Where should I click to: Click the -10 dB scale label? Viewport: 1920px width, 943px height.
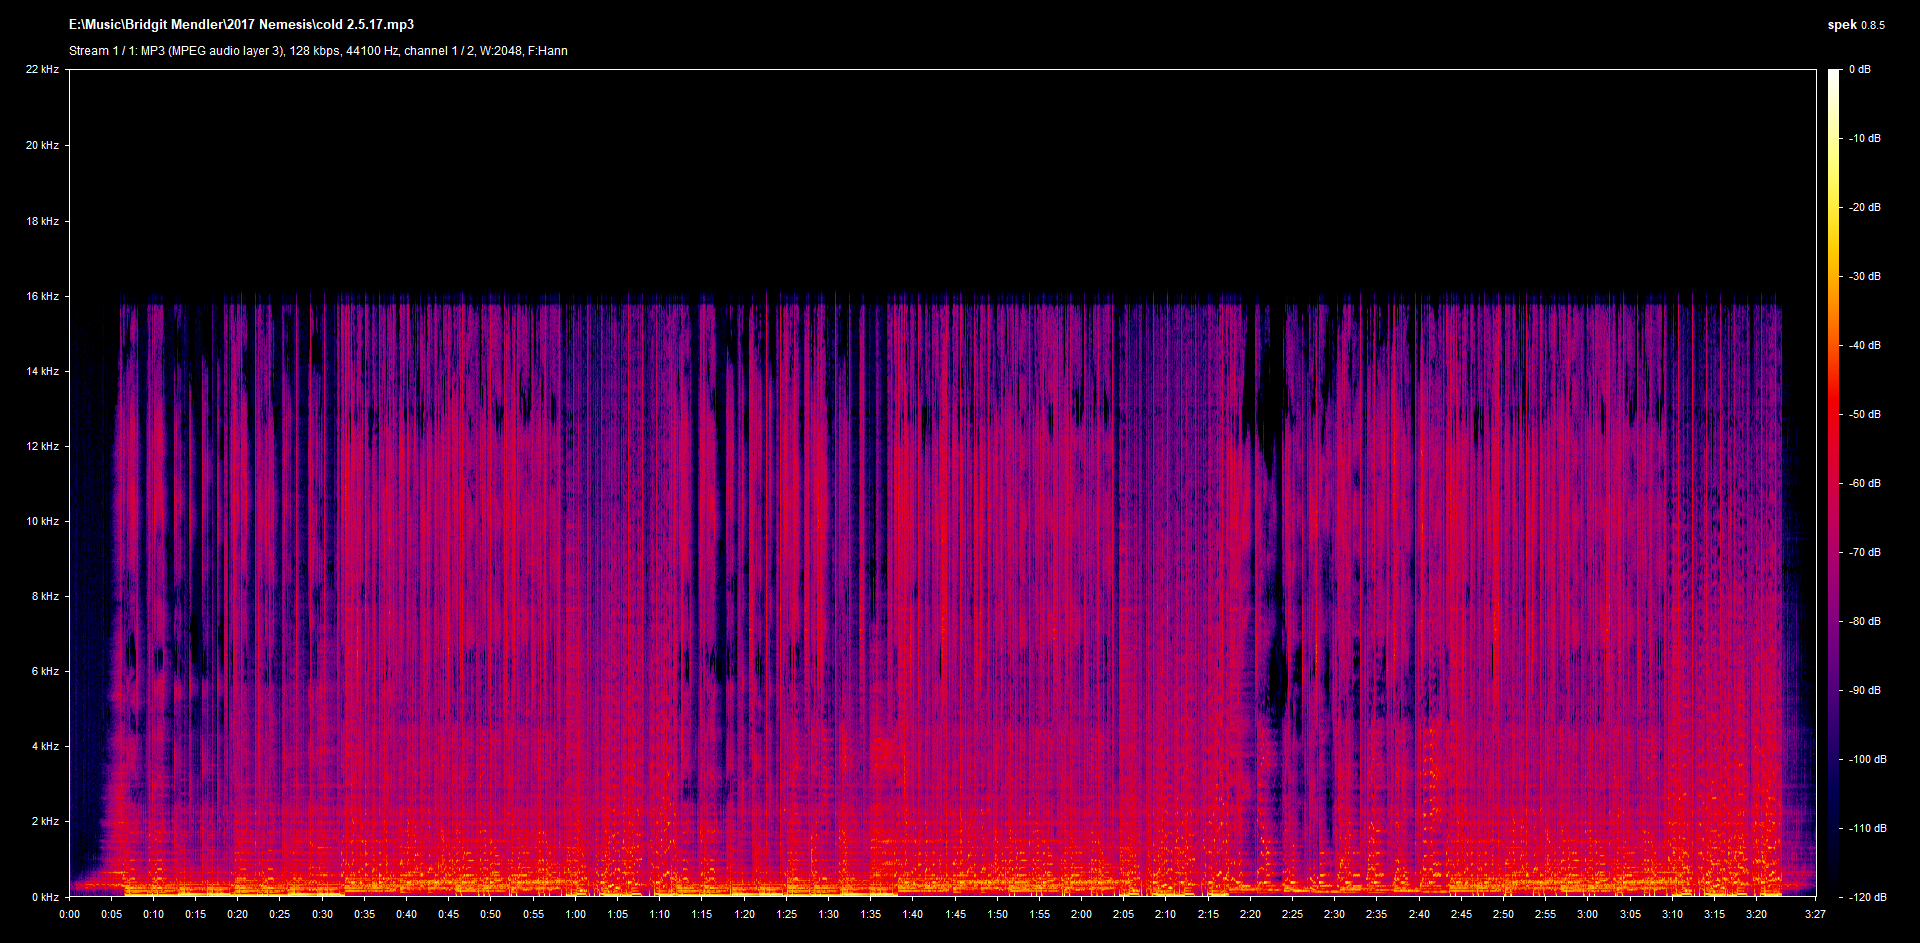[1863, 138]
